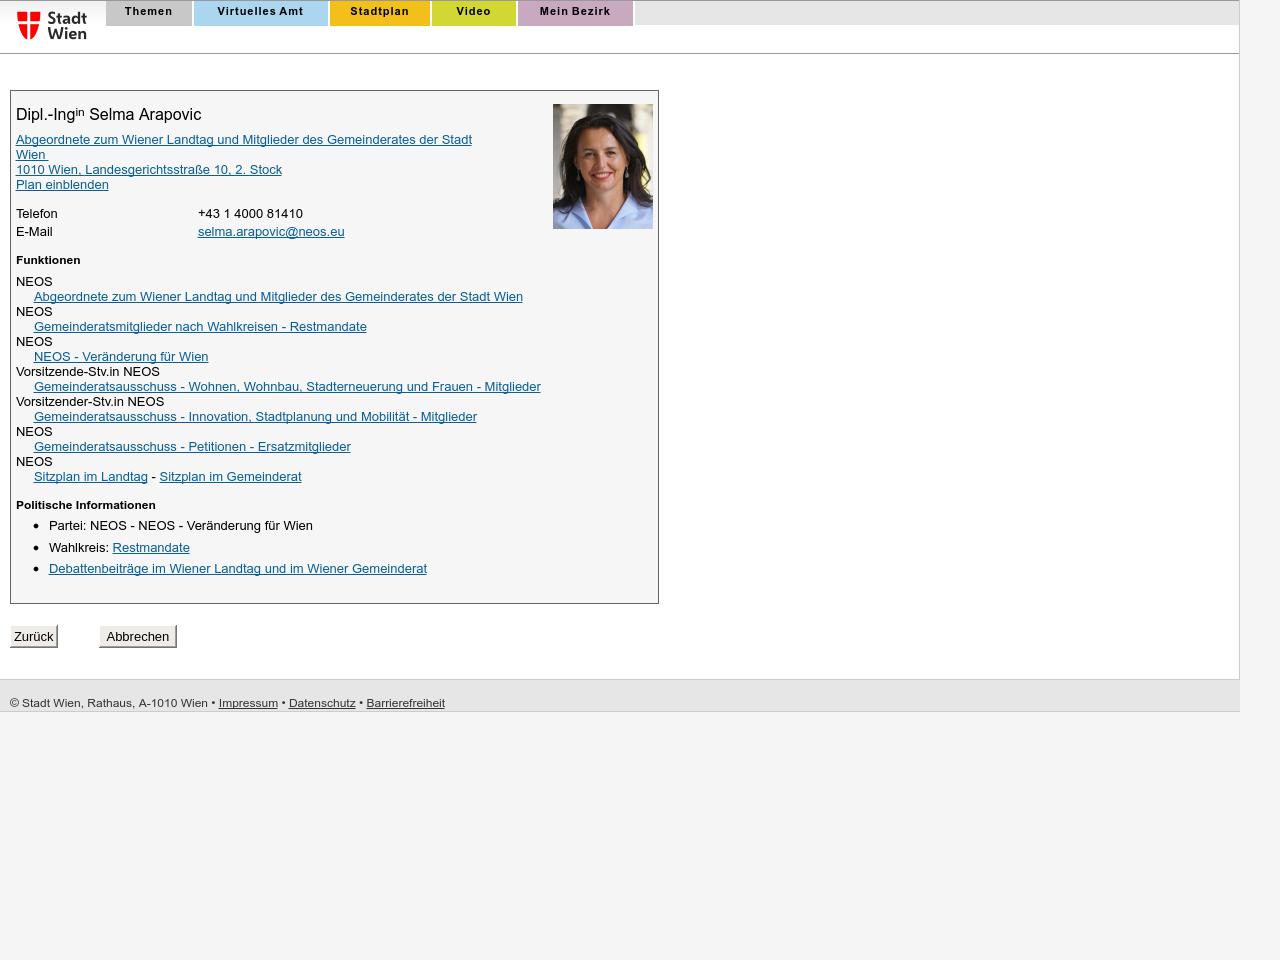Image resolution: width=1280 pixels, height=960 pixels.
Task: Email selma.arapovic@neos.eu
Action: click(271, 232)
